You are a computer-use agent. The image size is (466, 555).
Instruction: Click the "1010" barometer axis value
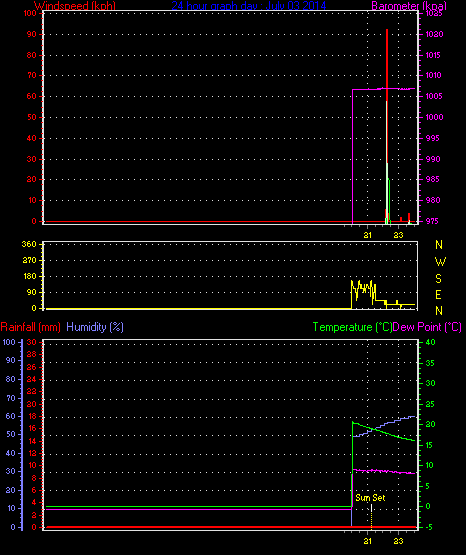[433, 75]
